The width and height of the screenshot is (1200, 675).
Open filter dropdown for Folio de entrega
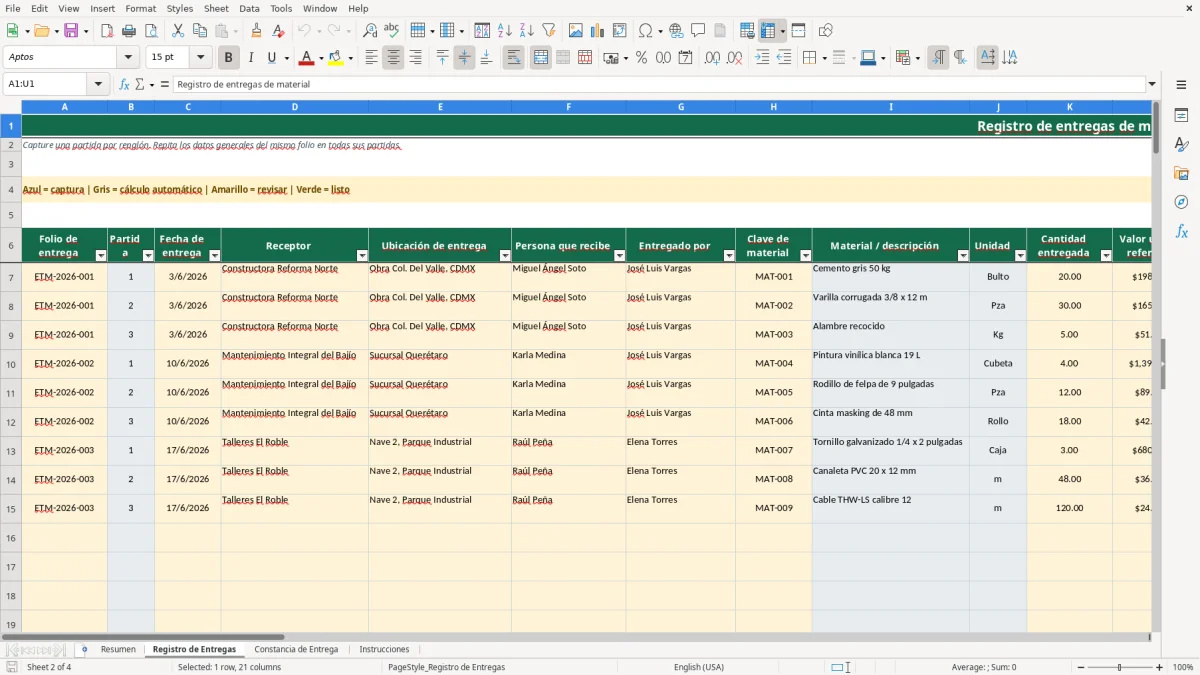coord(100,256)
